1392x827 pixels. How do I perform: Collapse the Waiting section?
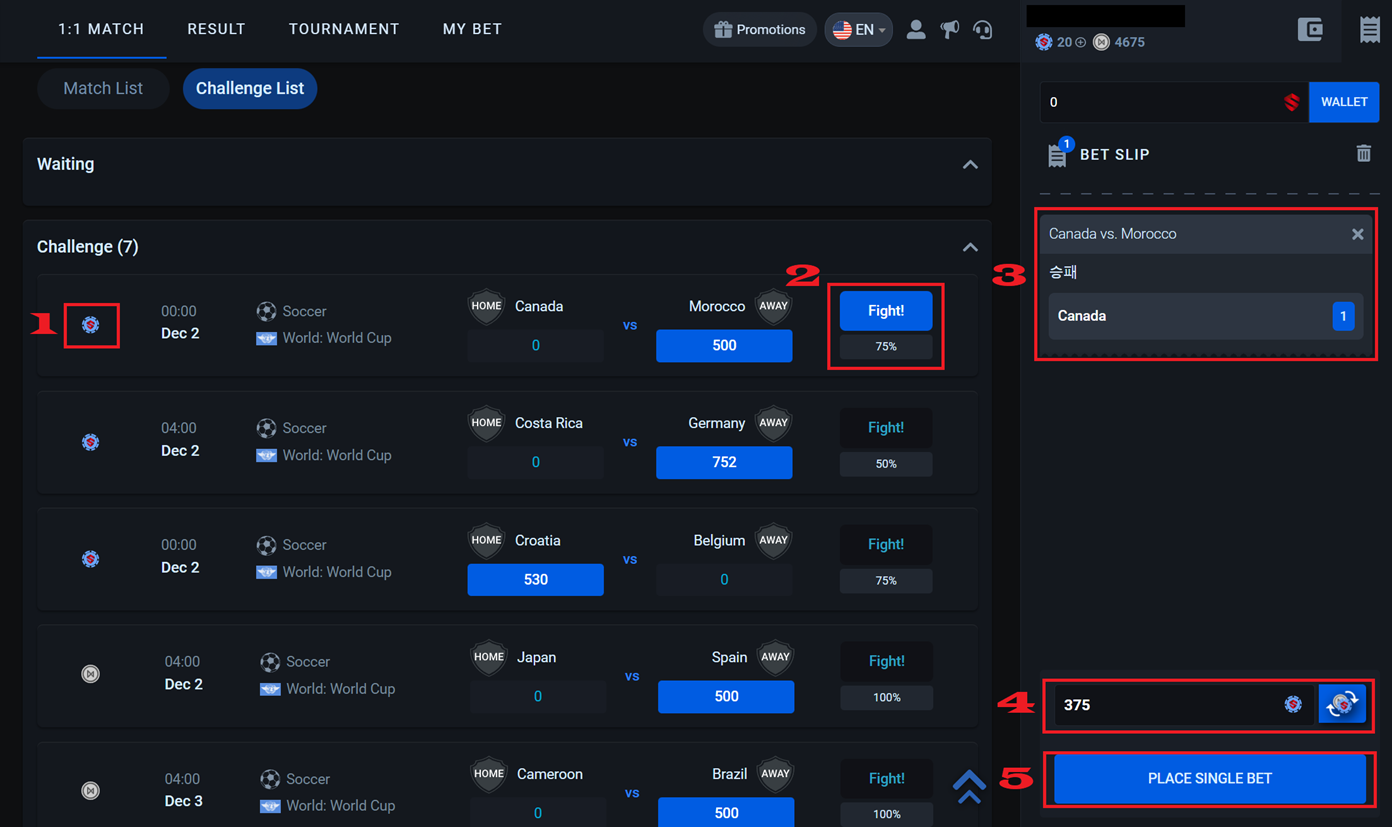(969, 165)
